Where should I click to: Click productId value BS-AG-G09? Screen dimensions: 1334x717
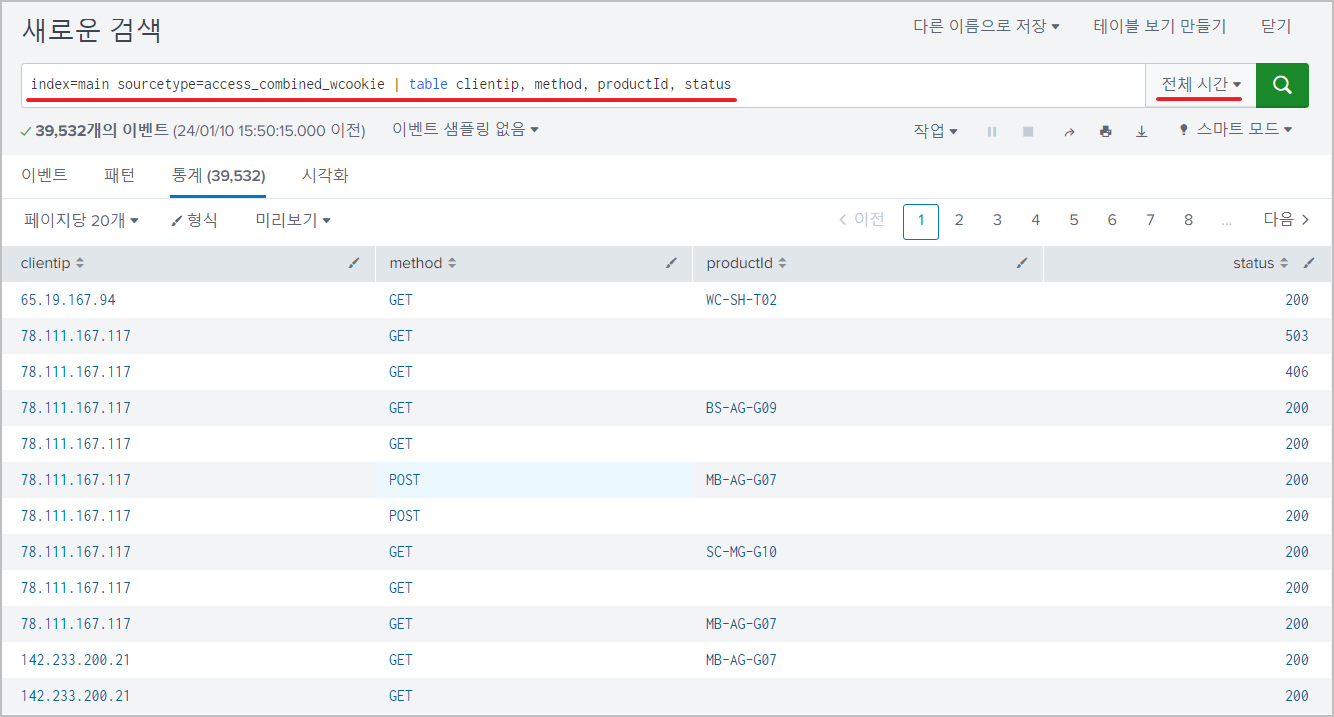point(741,408)
